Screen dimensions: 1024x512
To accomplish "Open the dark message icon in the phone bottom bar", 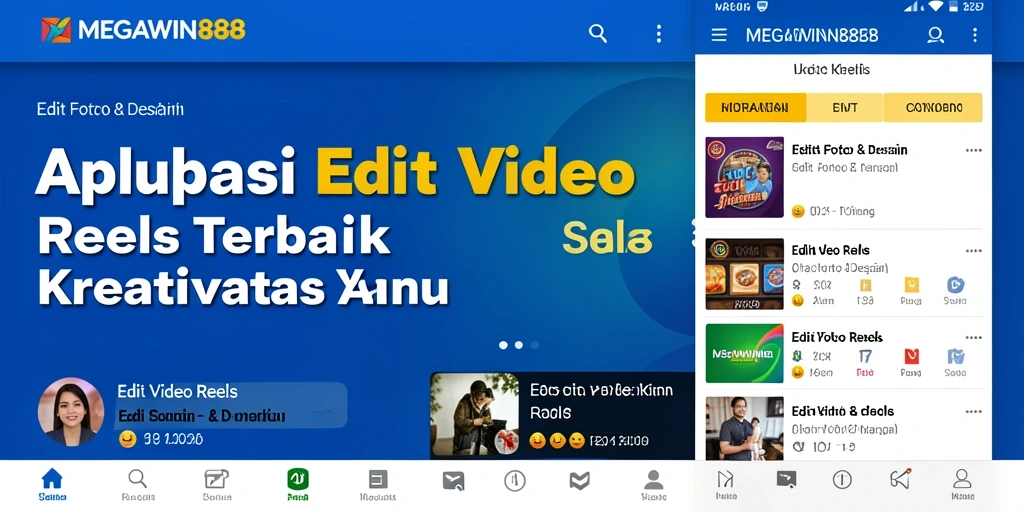I will [786, 479].
